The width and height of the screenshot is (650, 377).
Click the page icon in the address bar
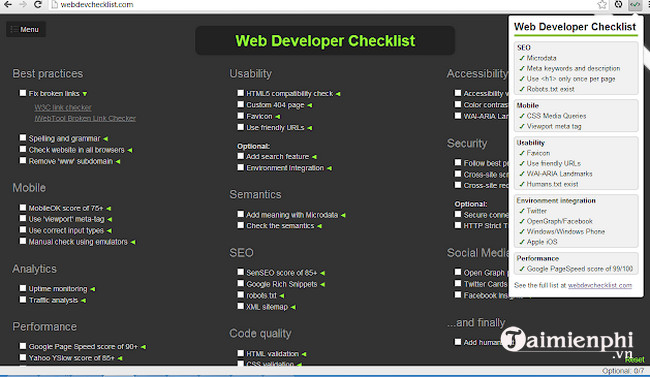coord(54,5)
